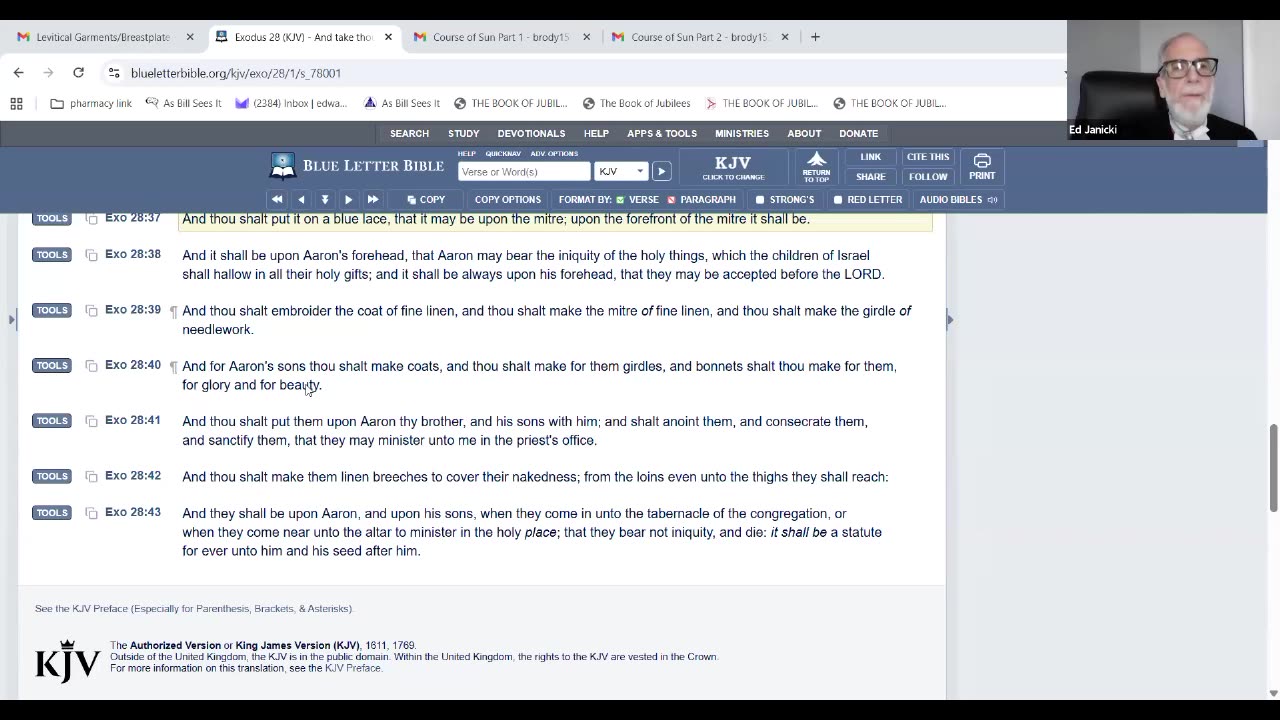
Task: Click the Copy button in the toolbar
Action: point(426,199)
